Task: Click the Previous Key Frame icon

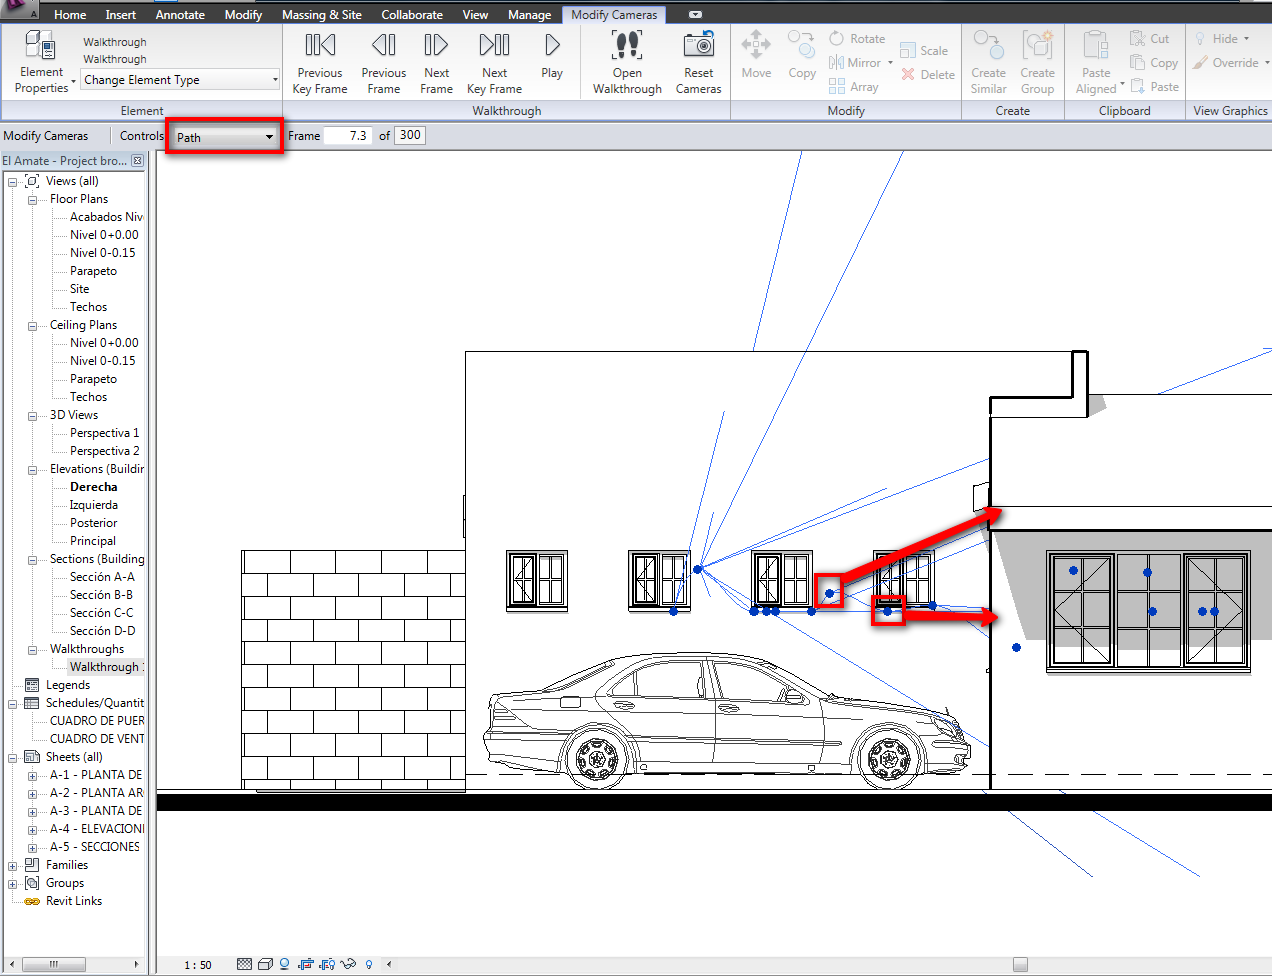Action: point(320,46)
